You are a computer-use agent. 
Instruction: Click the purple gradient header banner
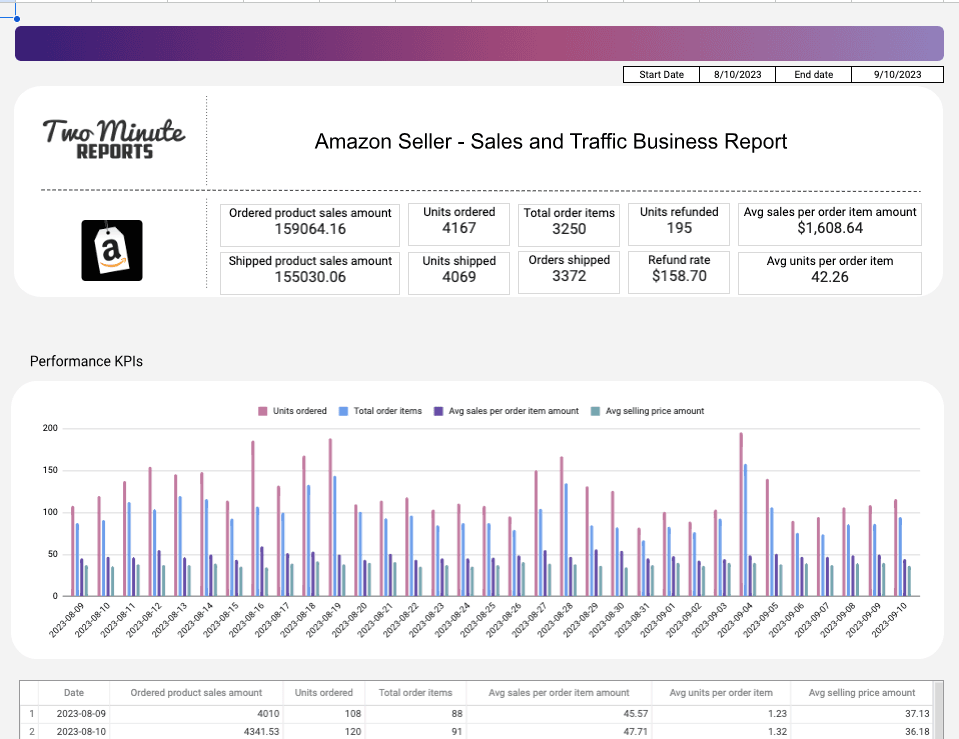[x=480, y=43]
